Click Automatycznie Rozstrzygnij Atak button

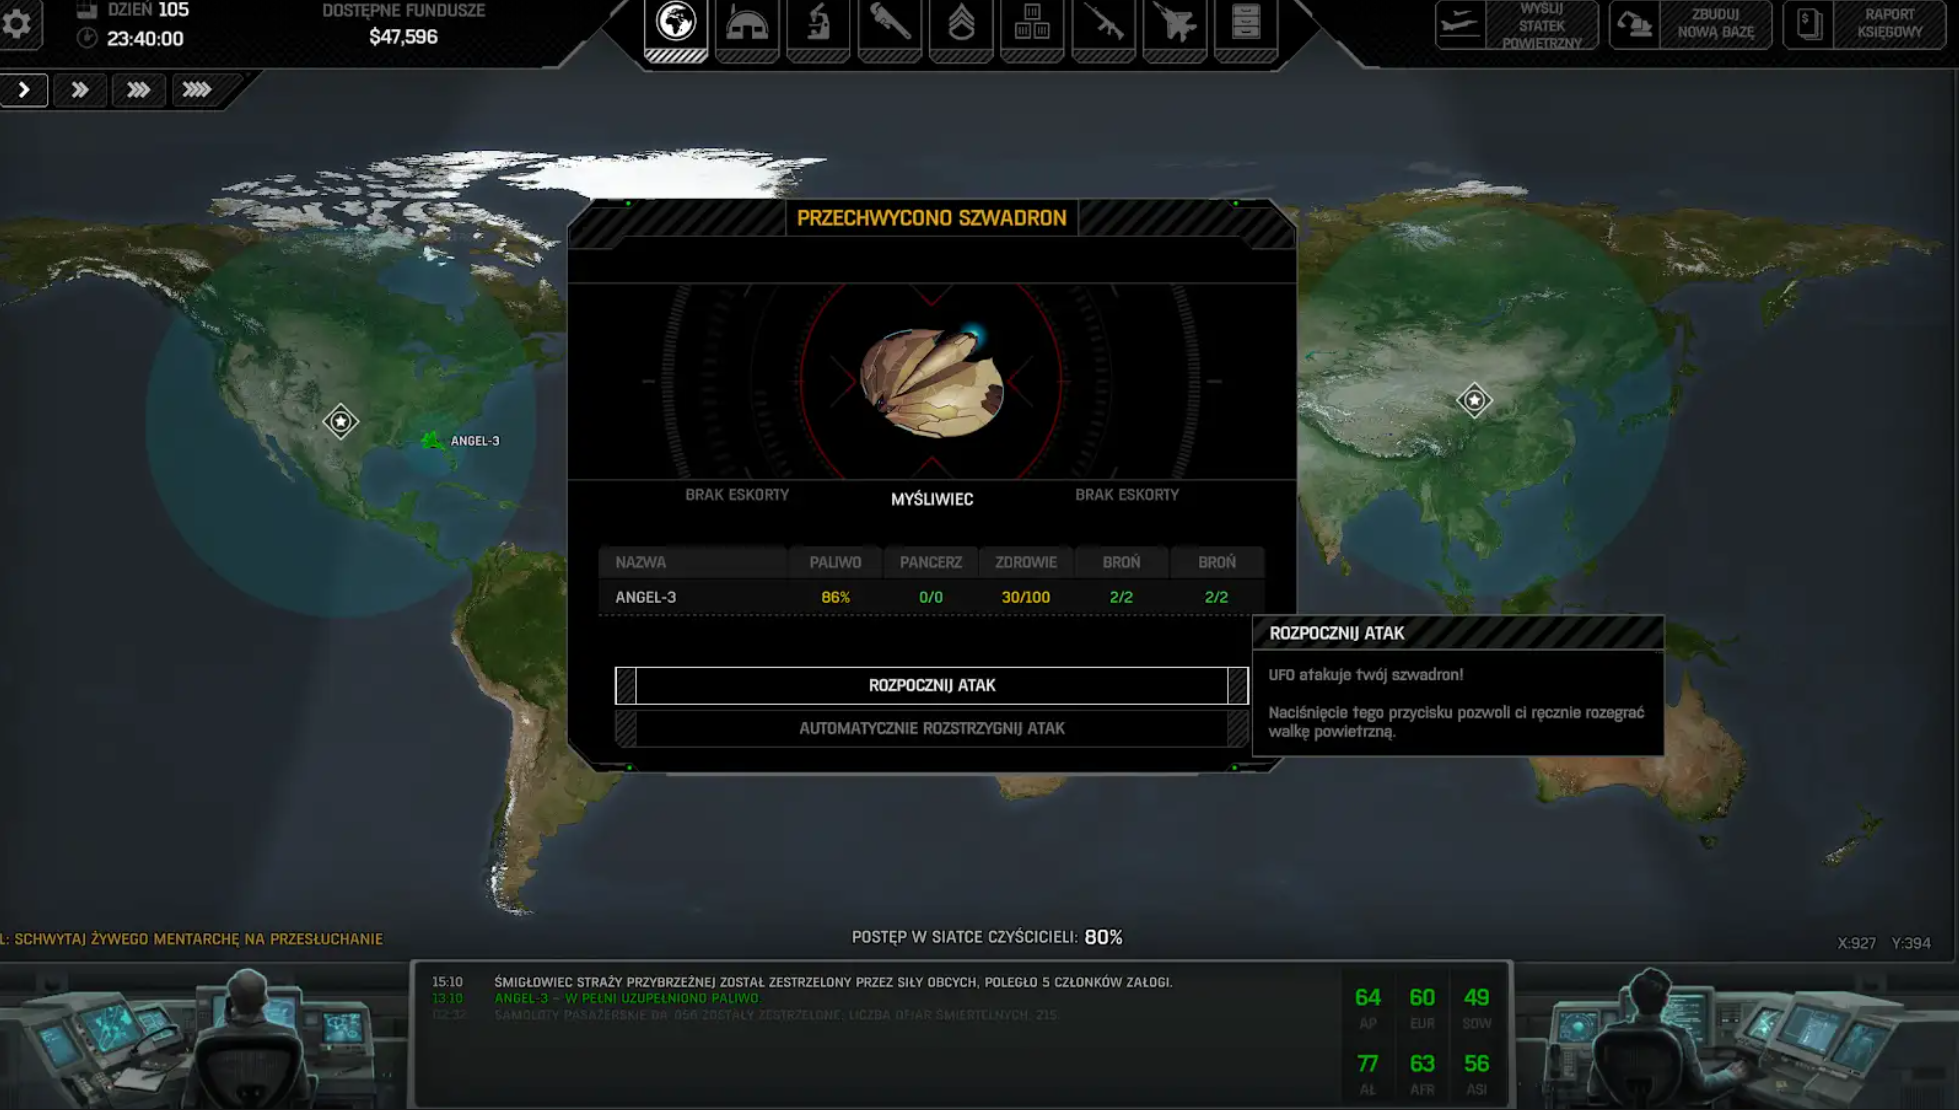(x=932, y=728)
